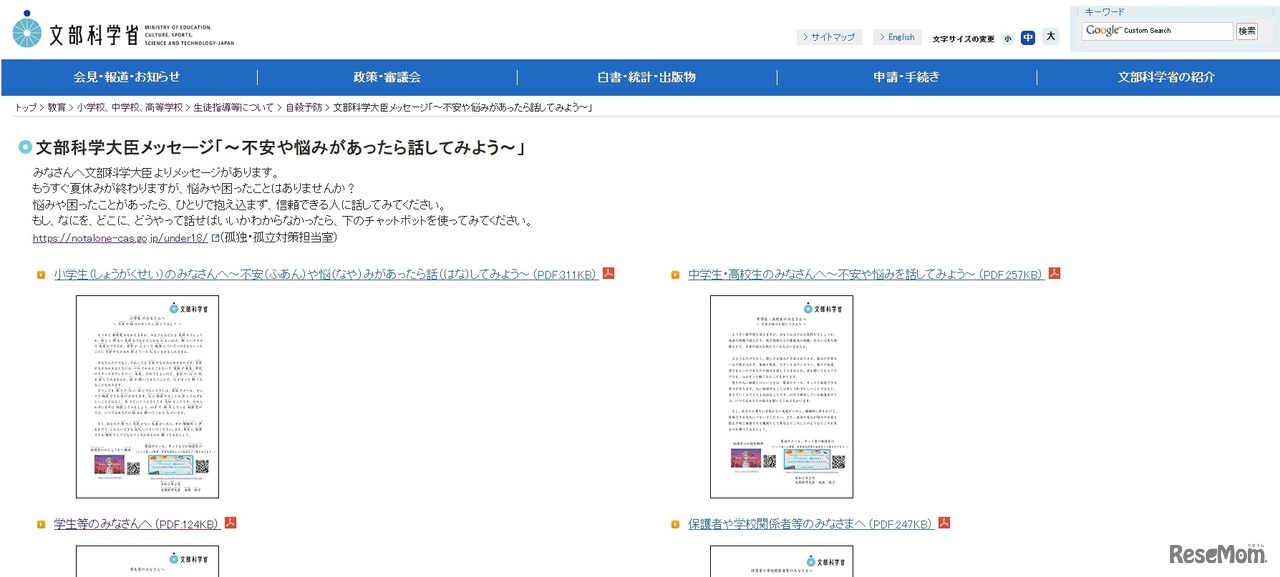Switch to the English site

pos(897,37)
